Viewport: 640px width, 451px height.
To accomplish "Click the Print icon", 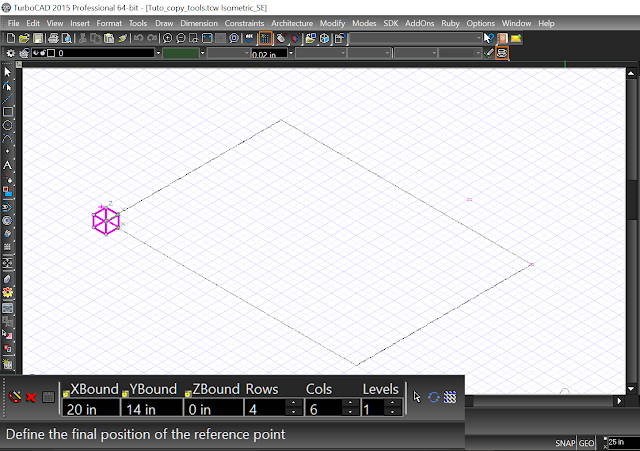I will 53,38.
